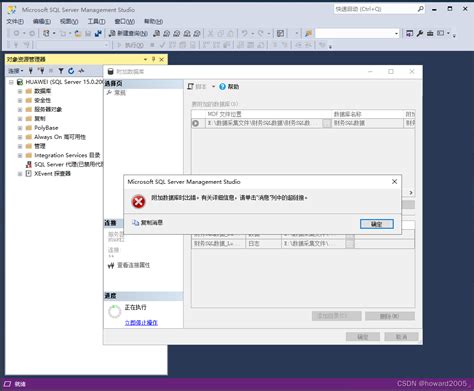
Task: Open the 视图 menu
Action: [69, 21]
